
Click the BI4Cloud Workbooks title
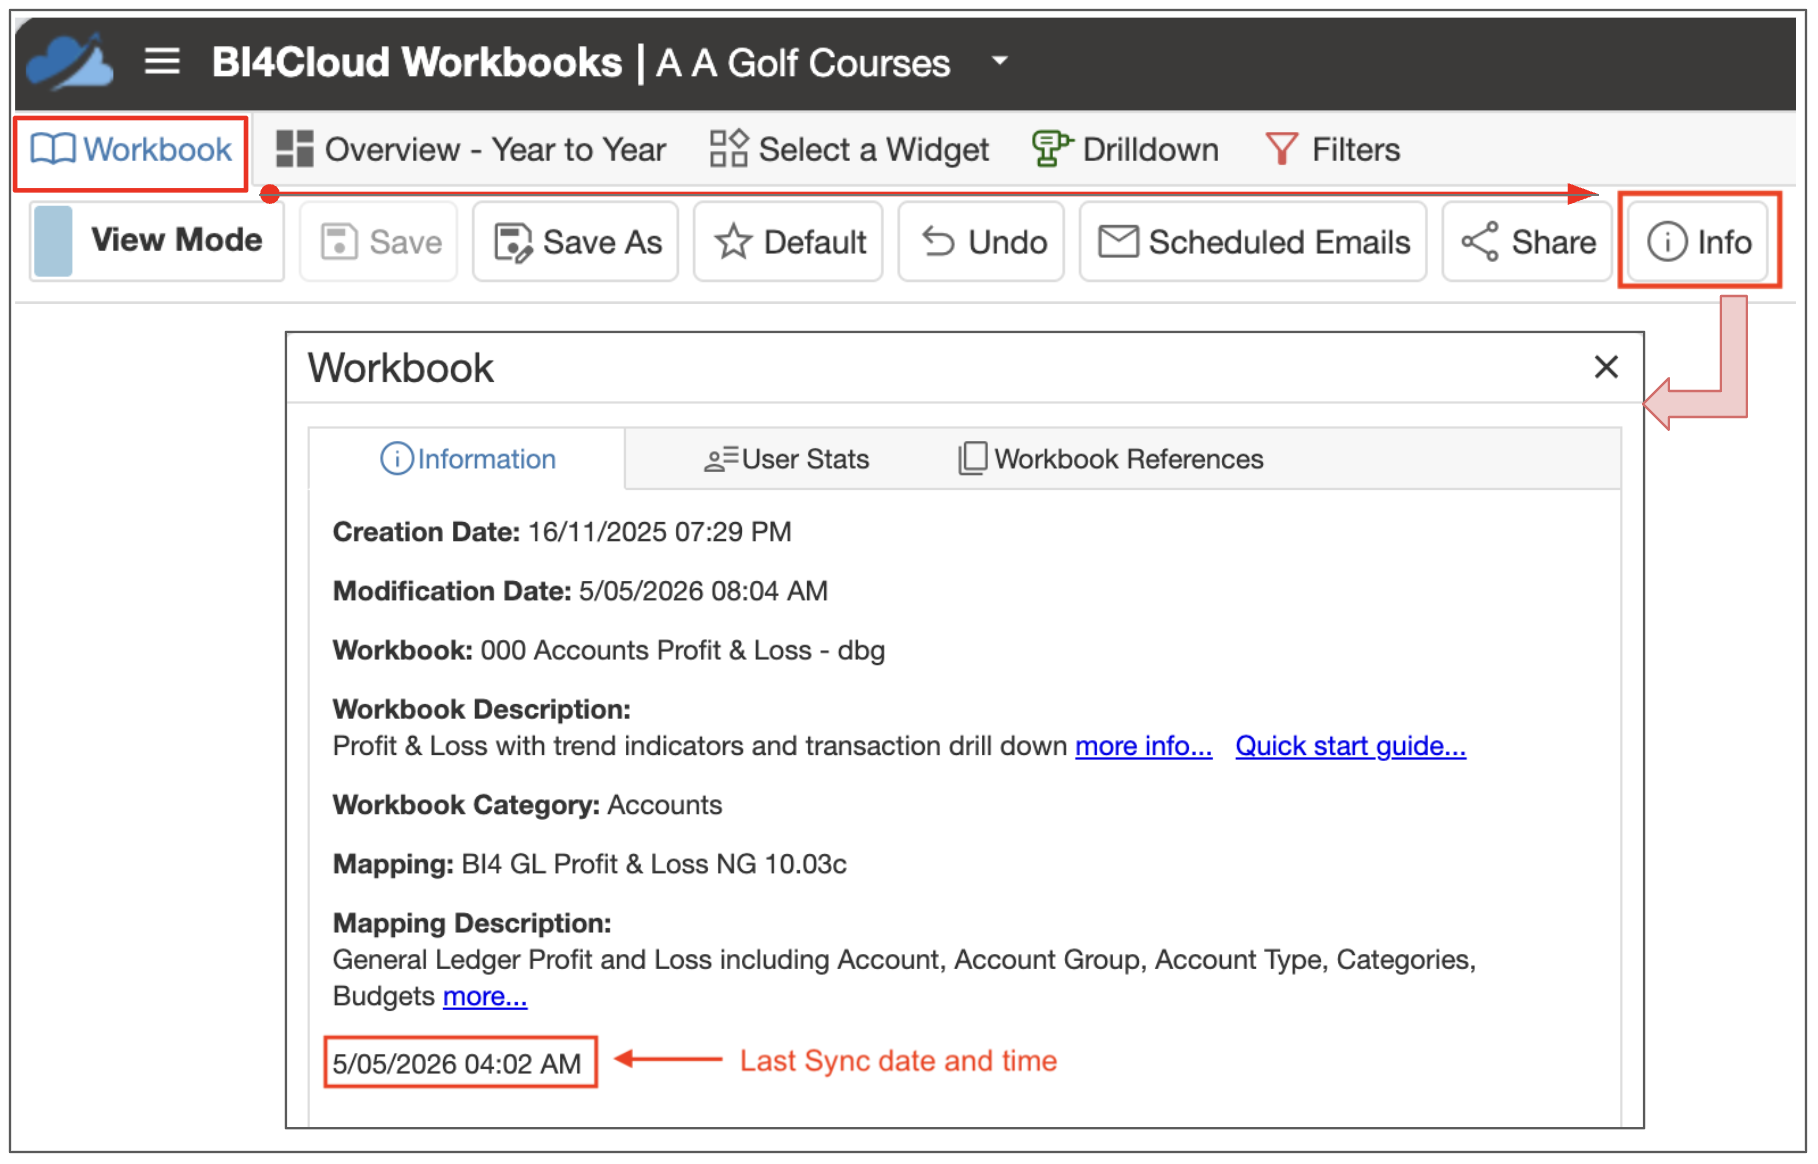416,62
